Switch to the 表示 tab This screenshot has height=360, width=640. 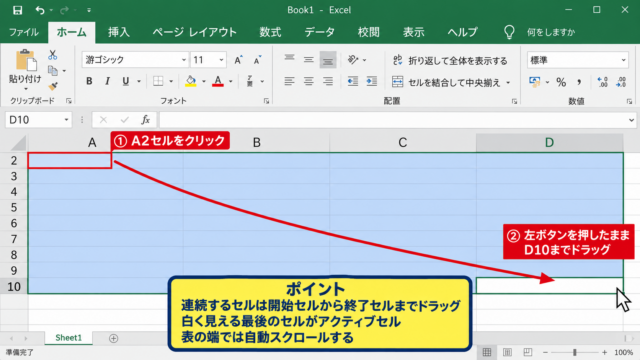tap(413, 32)
